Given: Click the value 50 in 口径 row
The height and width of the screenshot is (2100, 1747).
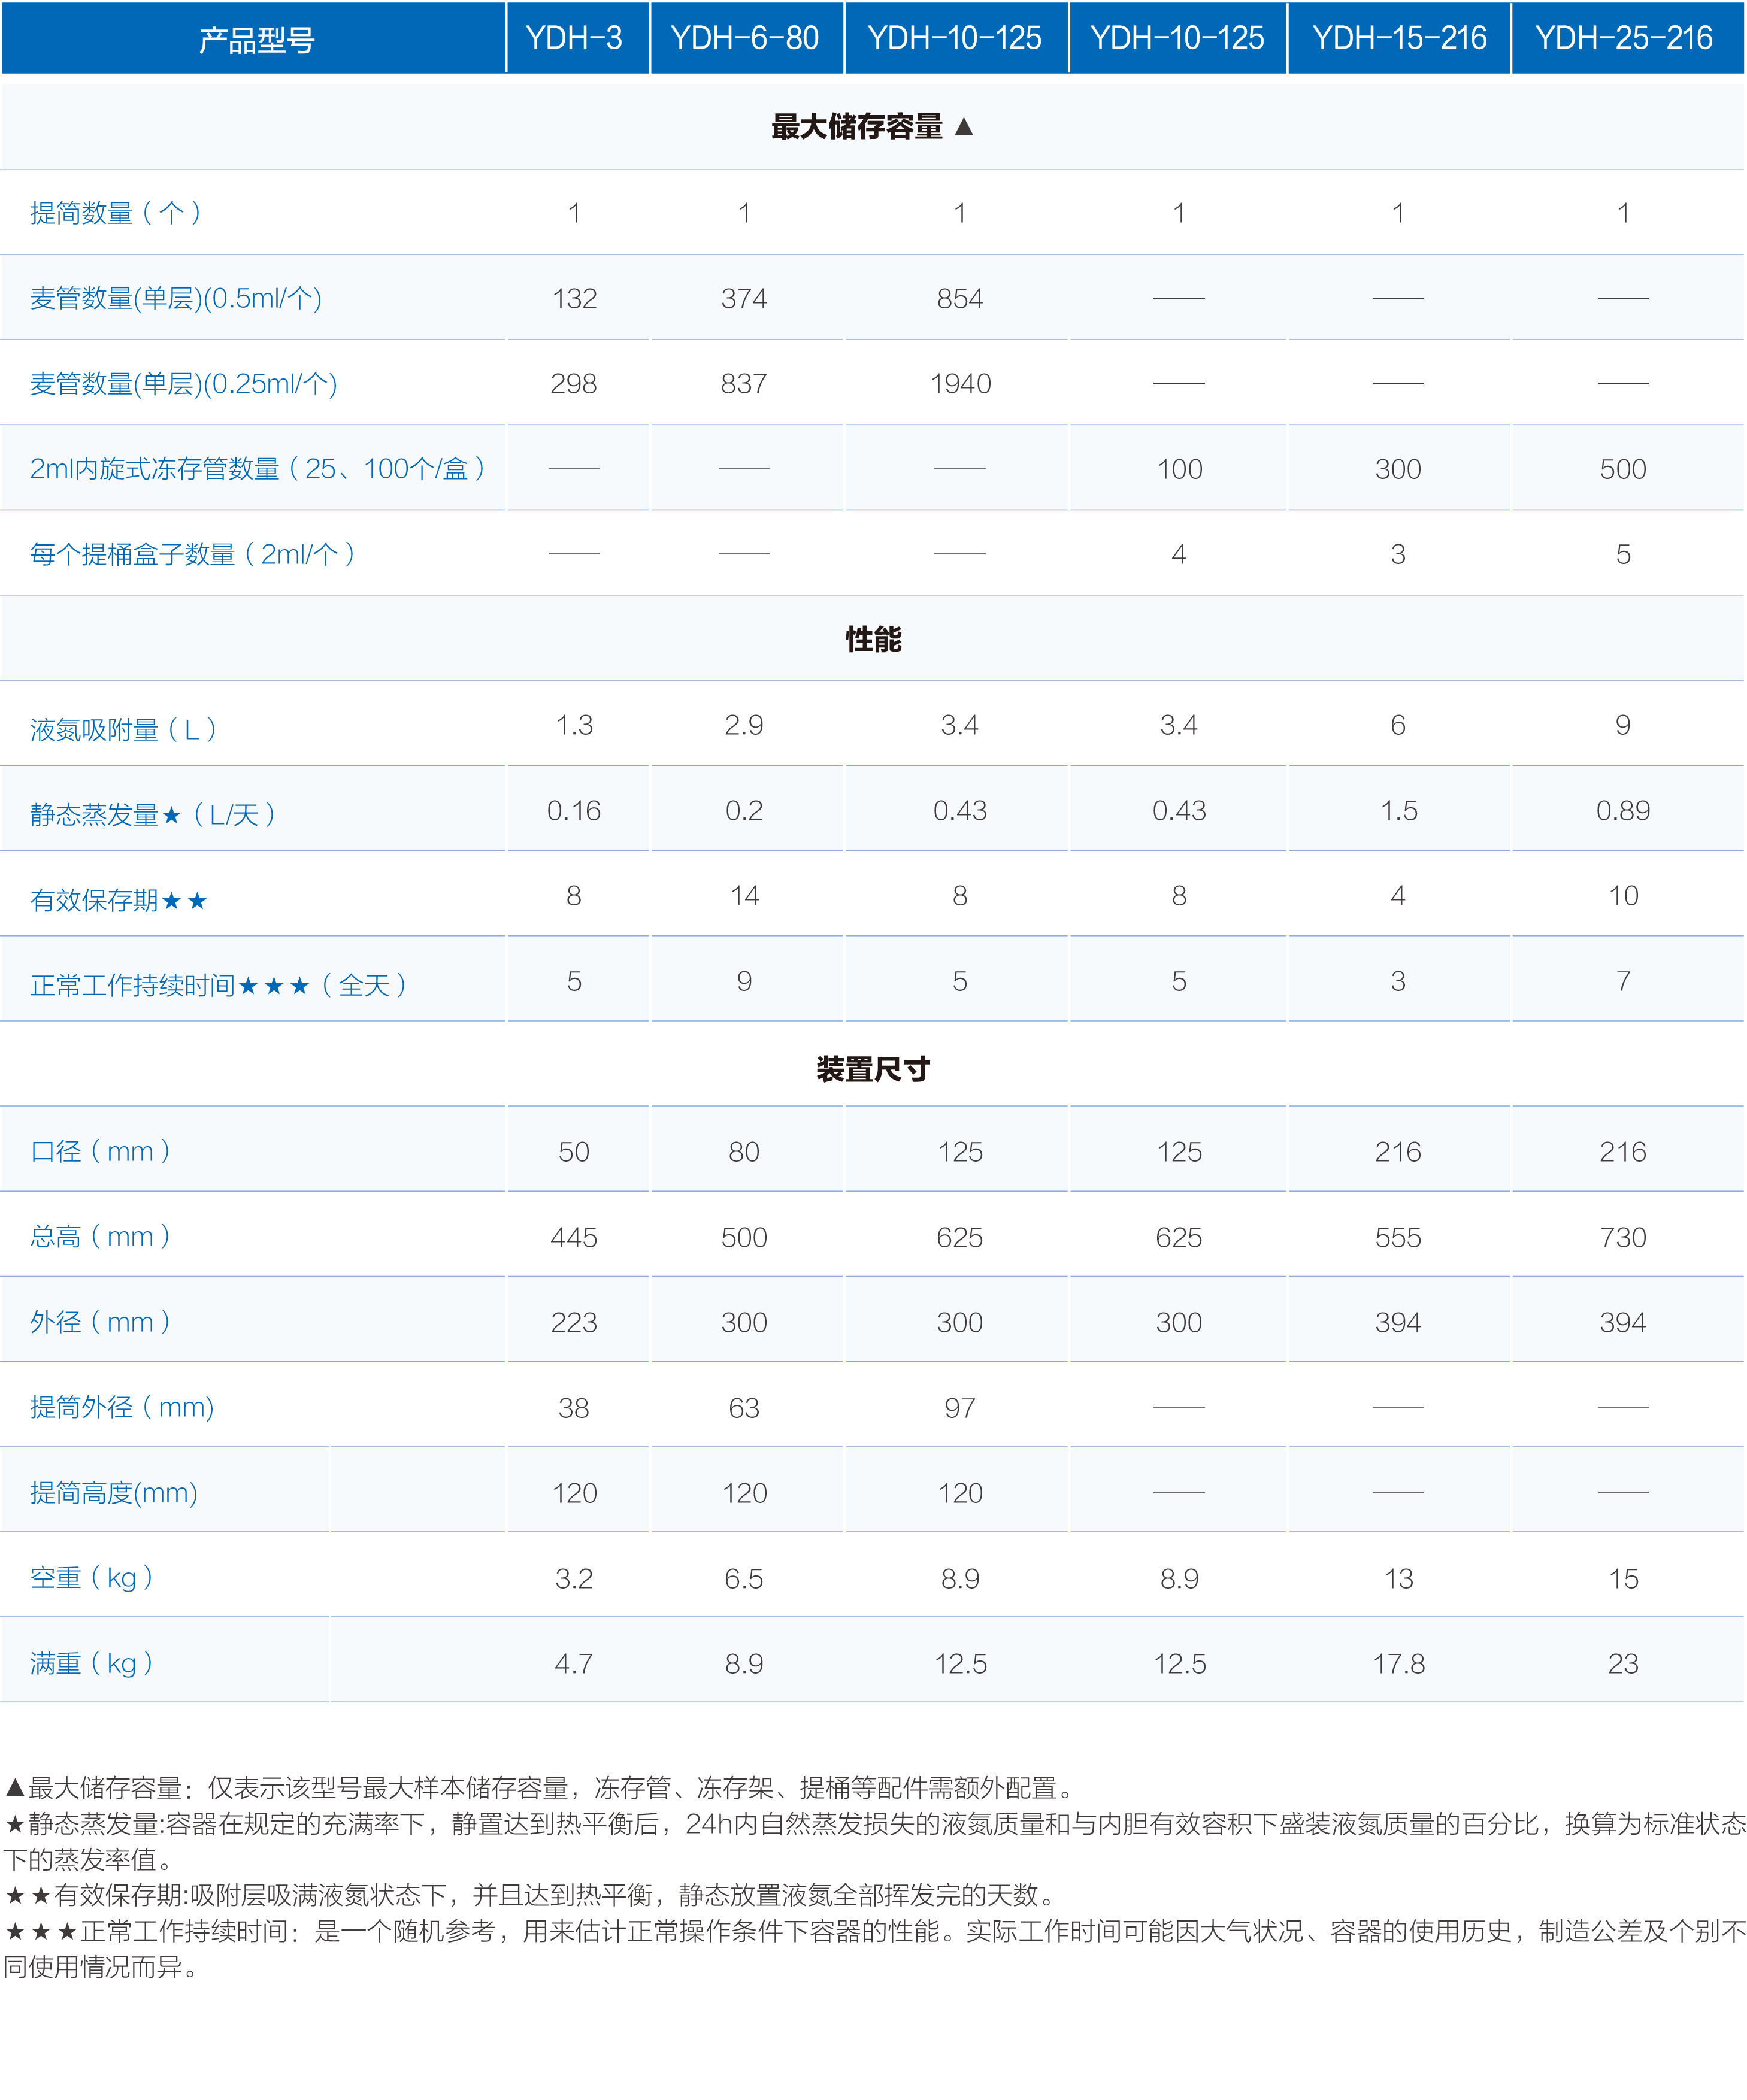Looking at the screenshot, I should [574, 1152].
